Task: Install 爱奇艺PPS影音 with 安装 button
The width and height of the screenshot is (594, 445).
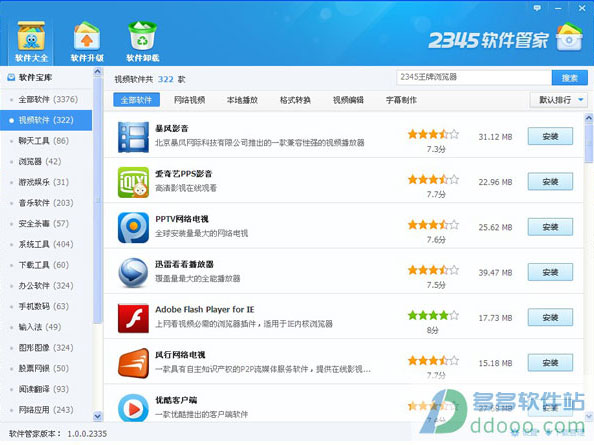Action: 550,182
